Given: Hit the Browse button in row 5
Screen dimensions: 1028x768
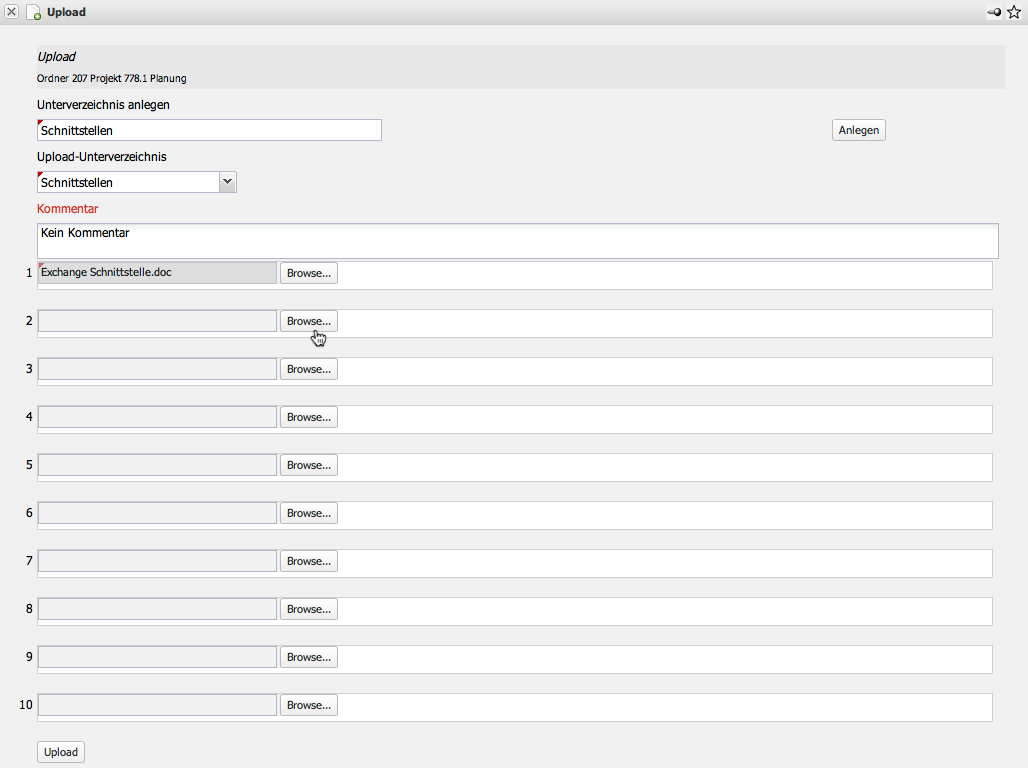Looking at the screenshot, I should [308, 465].
